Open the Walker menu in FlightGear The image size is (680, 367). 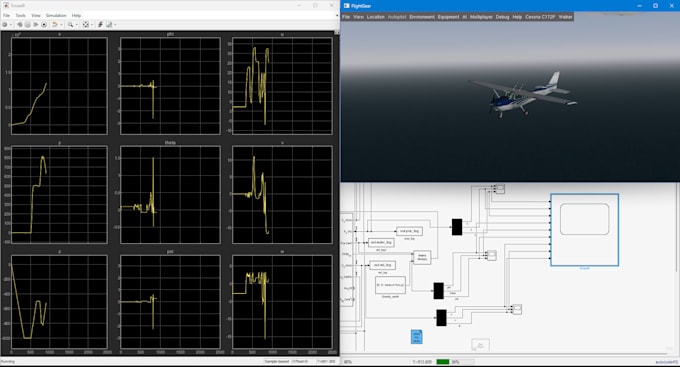click(565, 17)
